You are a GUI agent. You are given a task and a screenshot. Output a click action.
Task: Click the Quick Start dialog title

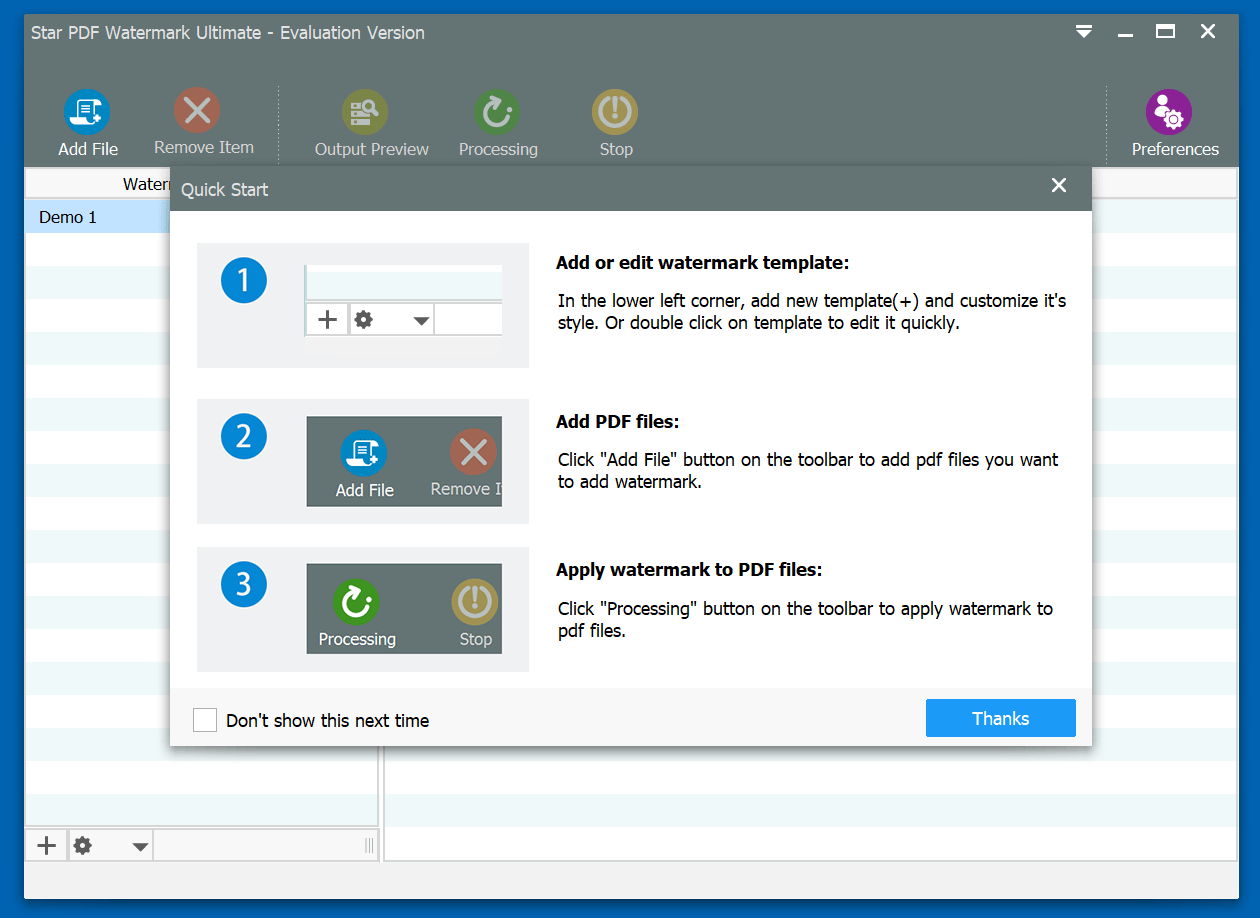225,189
